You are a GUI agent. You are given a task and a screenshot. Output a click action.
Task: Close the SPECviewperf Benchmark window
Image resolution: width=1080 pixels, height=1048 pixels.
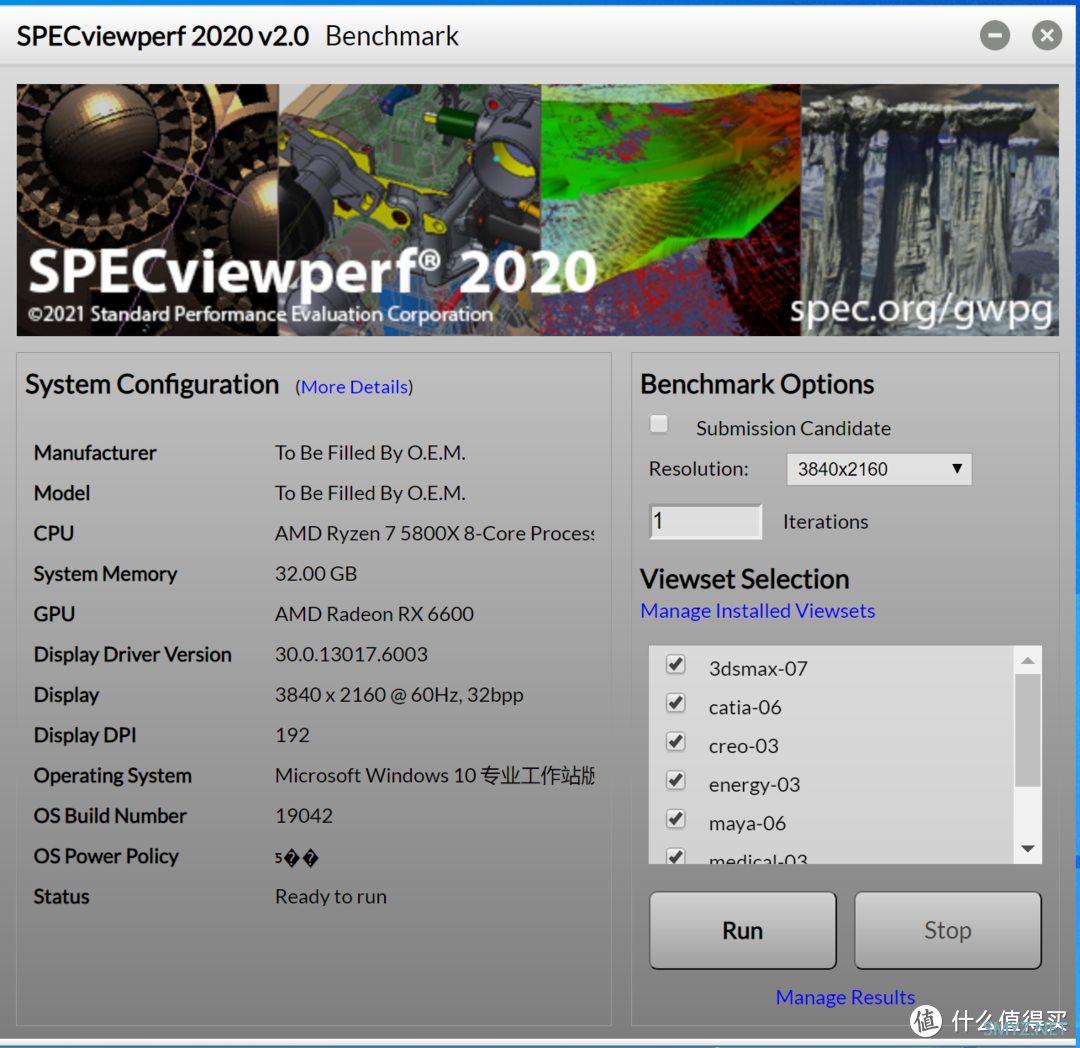(x=1046, y=35)
